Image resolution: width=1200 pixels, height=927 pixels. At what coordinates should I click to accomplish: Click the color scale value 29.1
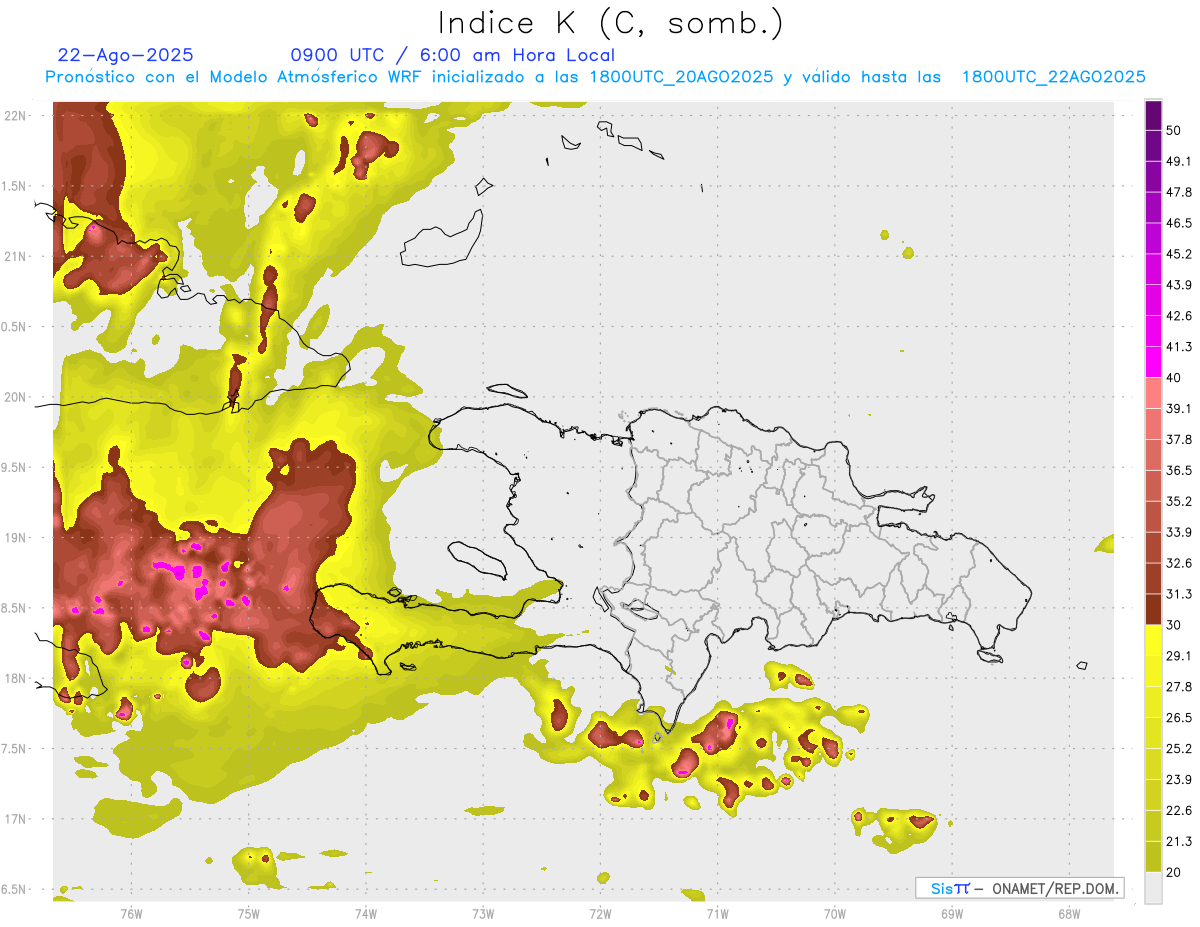coord(1178,656)
